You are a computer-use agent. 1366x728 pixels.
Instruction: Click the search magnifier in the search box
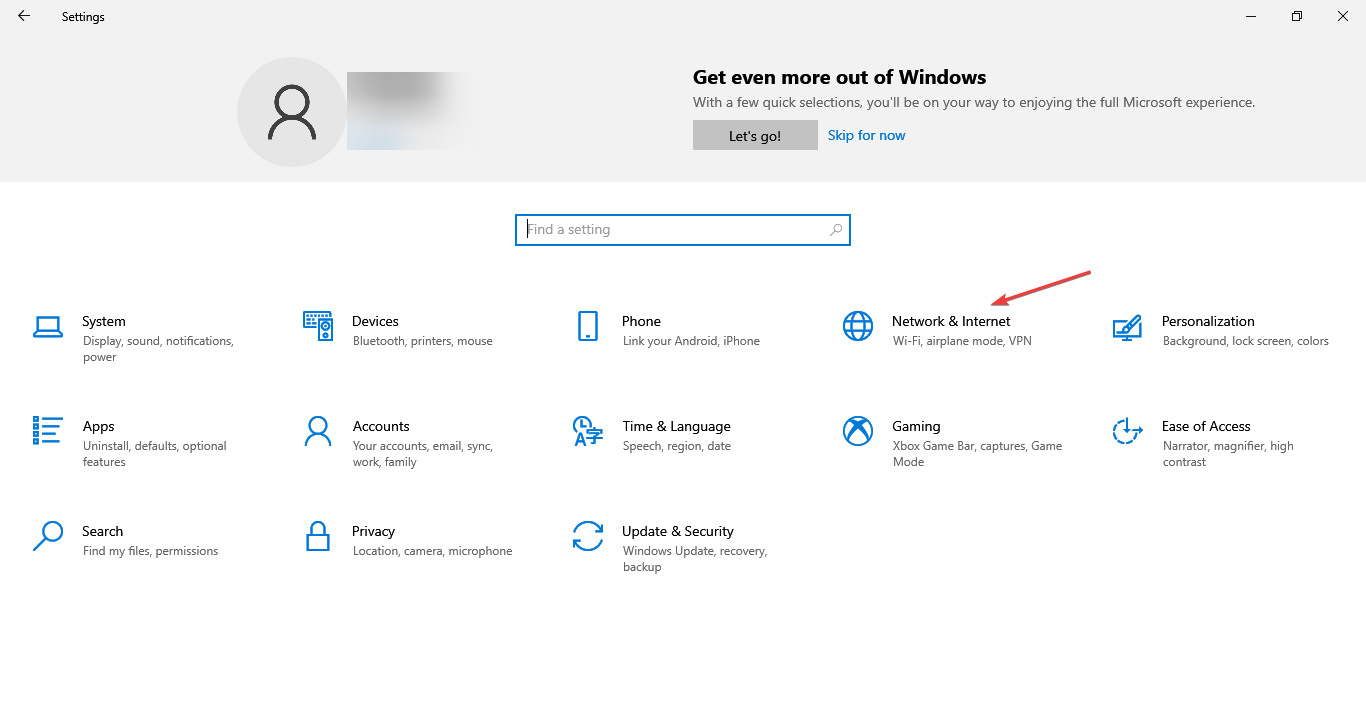[836, 229]
